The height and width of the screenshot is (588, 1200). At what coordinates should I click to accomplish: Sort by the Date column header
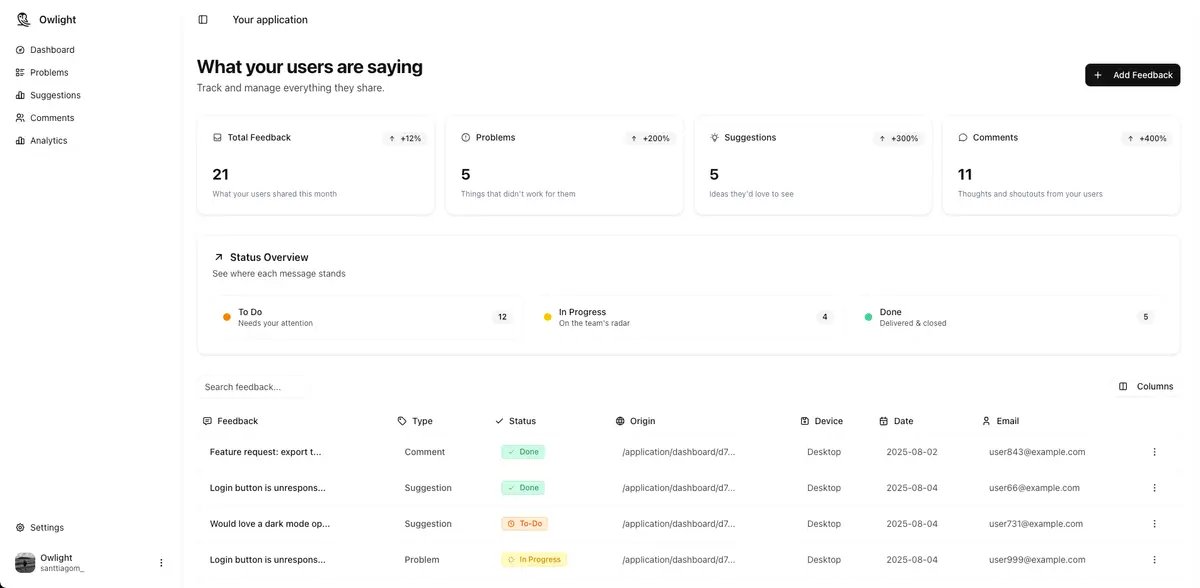pyautogui.click(x=896, y=421)
